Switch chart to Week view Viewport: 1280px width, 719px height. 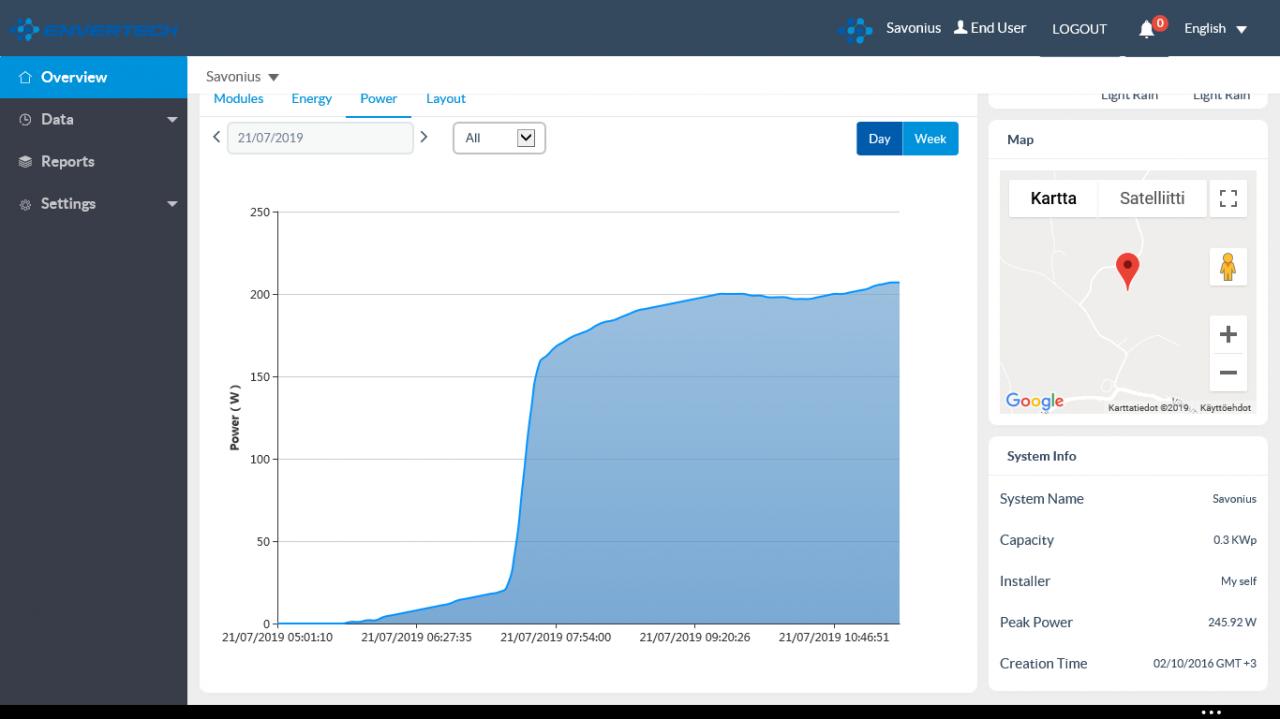point(930,139)
